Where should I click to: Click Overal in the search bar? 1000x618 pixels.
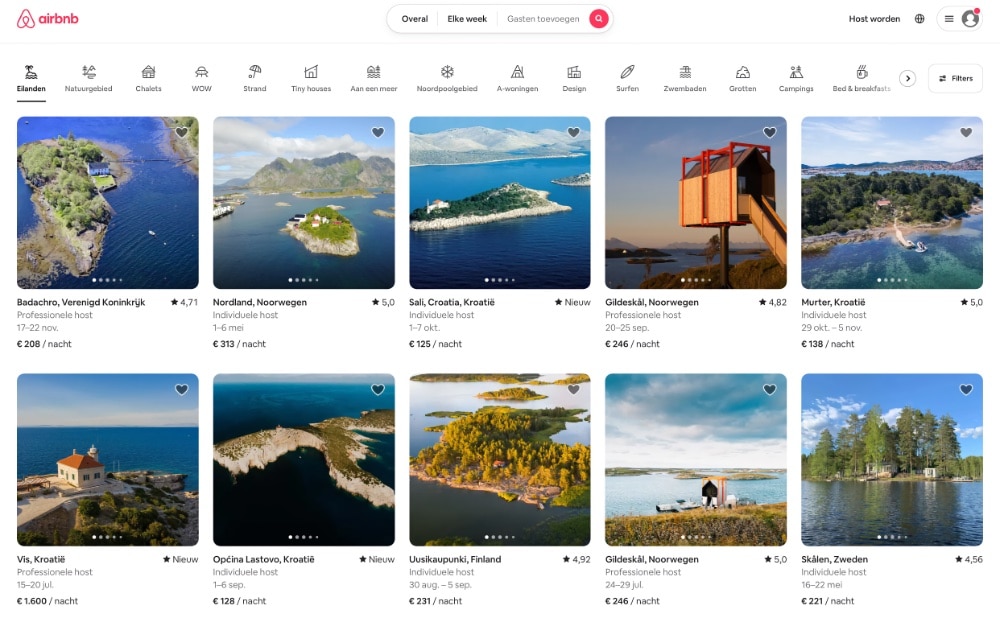pyautogui.click(x=415, y=18)
